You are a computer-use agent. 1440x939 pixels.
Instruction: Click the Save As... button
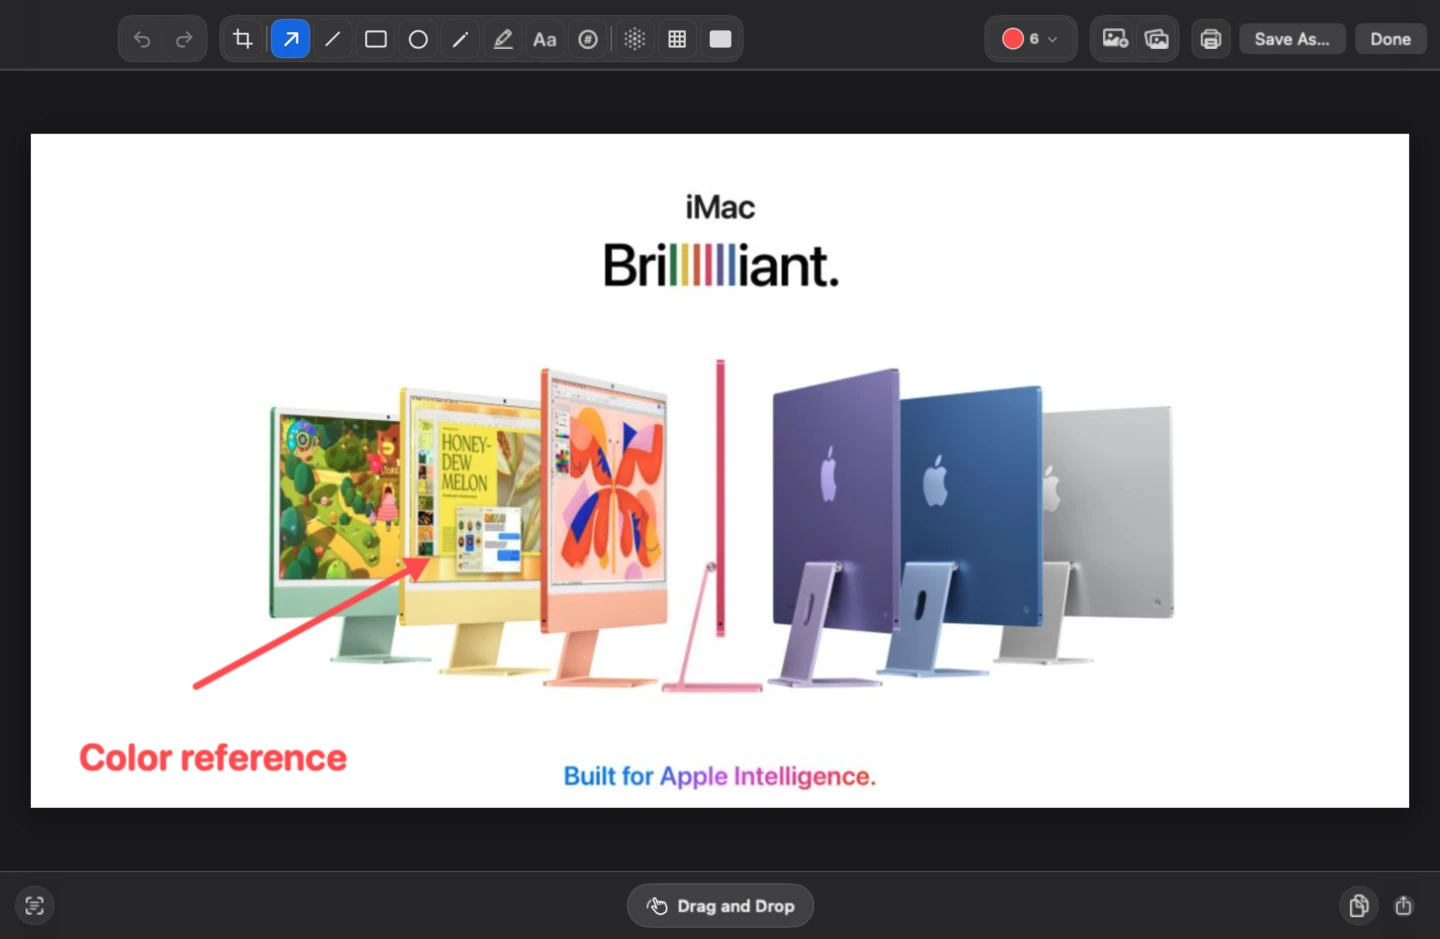[x=1292, y=39]
